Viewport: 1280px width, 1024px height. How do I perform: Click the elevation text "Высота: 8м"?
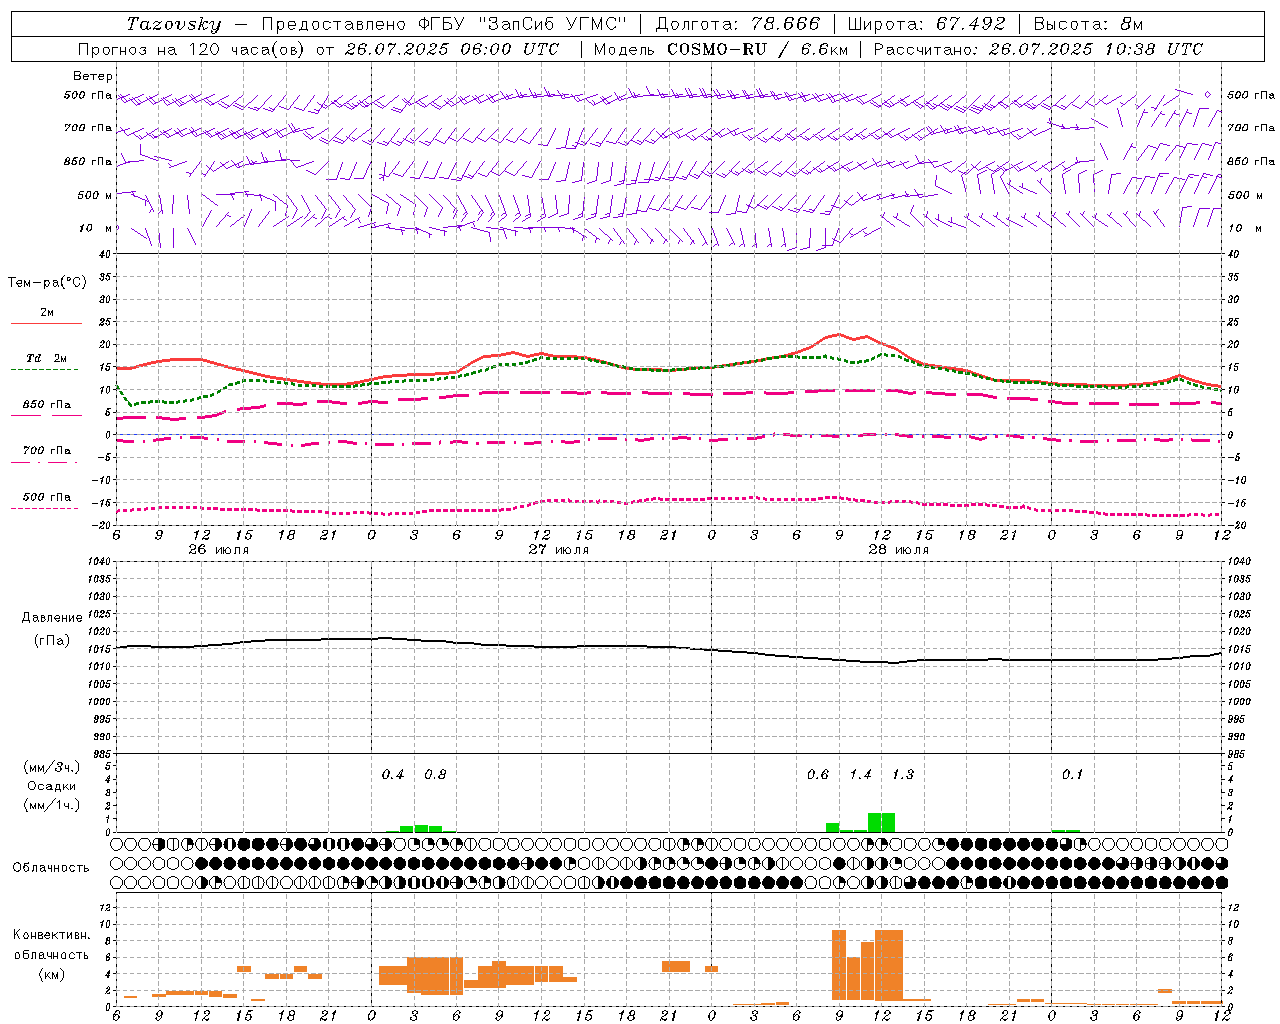coord(1088,24)
